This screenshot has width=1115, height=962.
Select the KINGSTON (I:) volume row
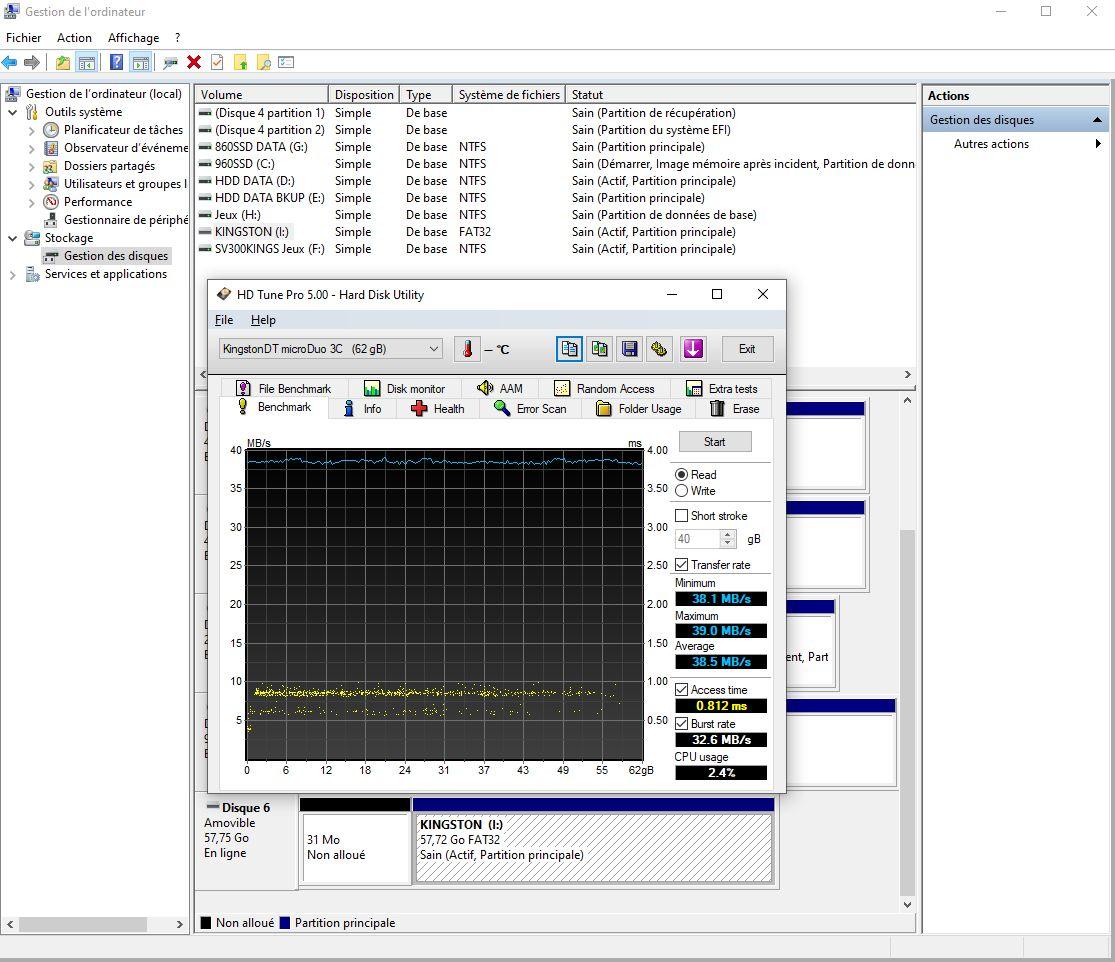(250, 232)
